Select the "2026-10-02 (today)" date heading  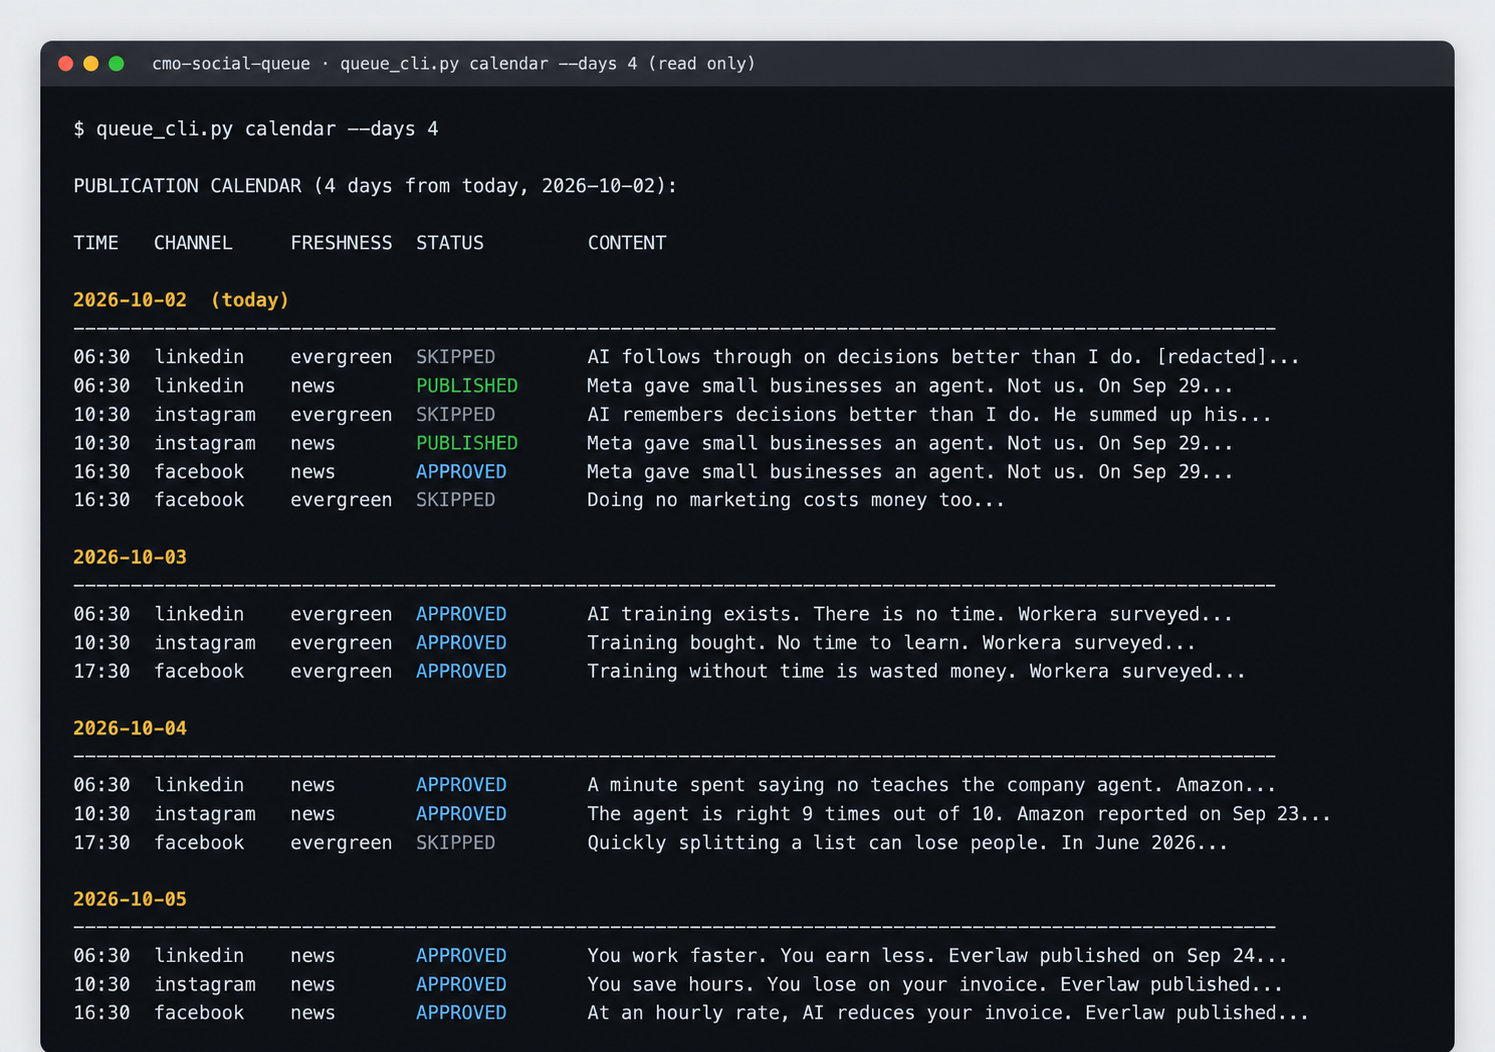181,300
